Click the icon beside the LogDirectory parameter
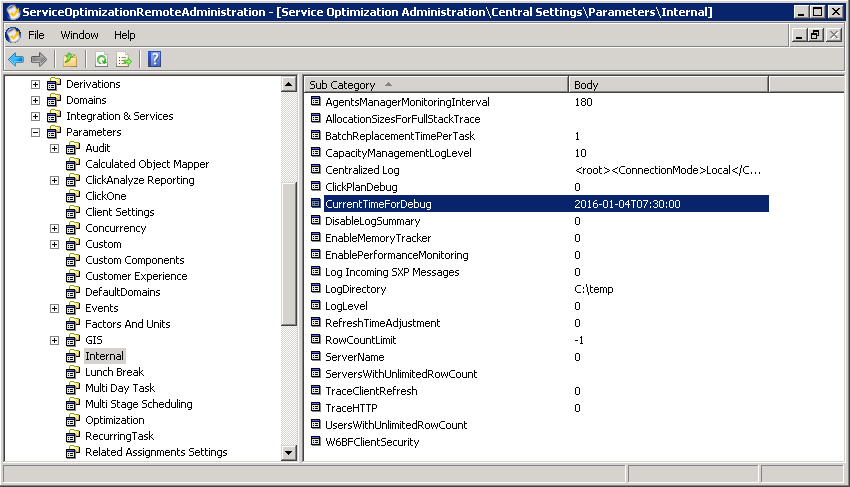 pos(315,289)
